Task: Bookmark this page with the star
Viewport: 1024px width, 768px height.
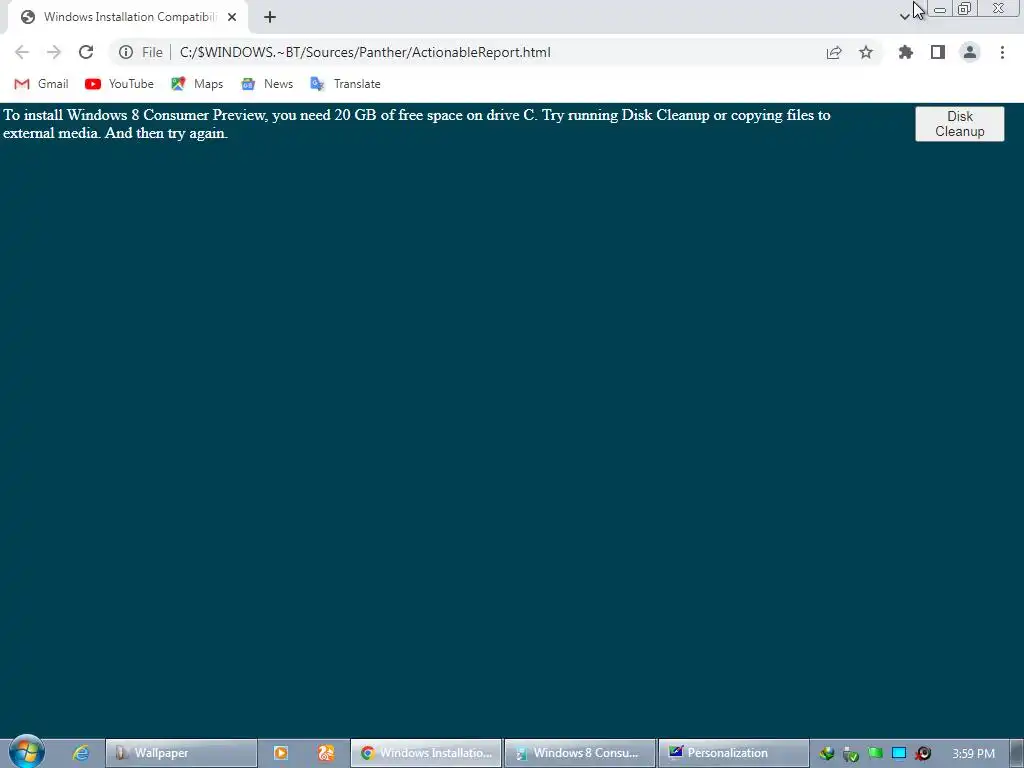Action: click(866, 52)
